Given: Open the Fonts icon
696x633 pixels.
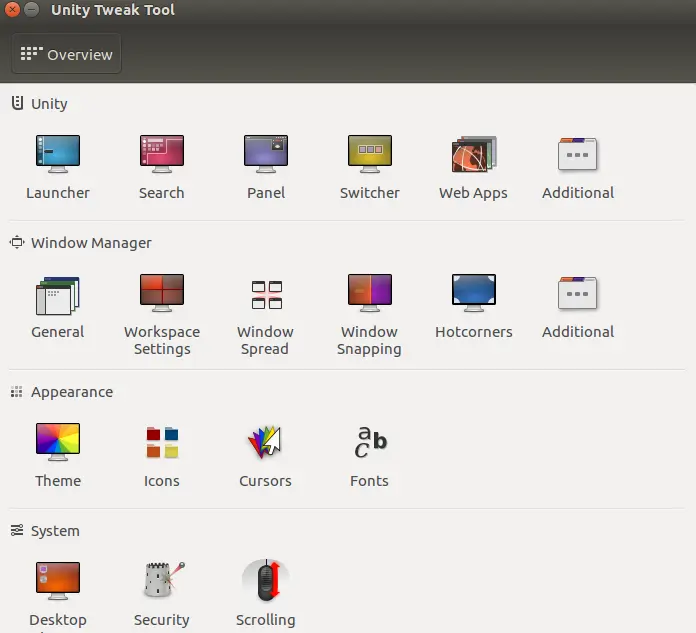Looking at the screenshot, I should pyautogui.click(x=371, y=442).
